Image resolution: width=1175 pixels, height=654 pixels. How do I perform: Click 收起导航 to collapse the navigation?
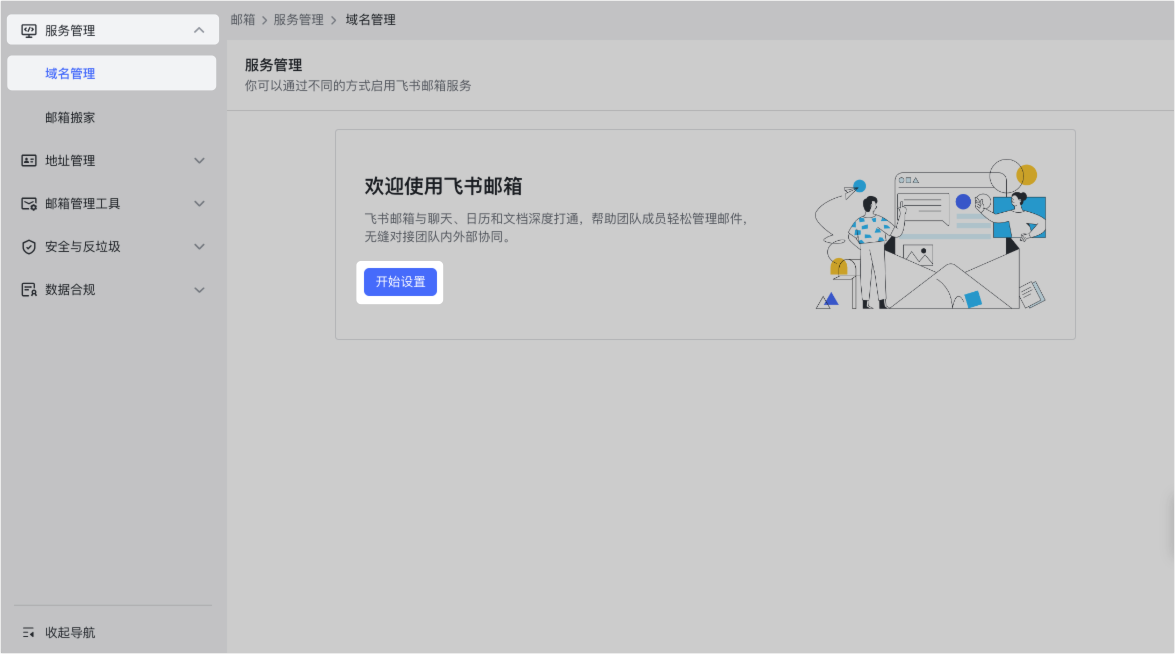coord(70,632)
